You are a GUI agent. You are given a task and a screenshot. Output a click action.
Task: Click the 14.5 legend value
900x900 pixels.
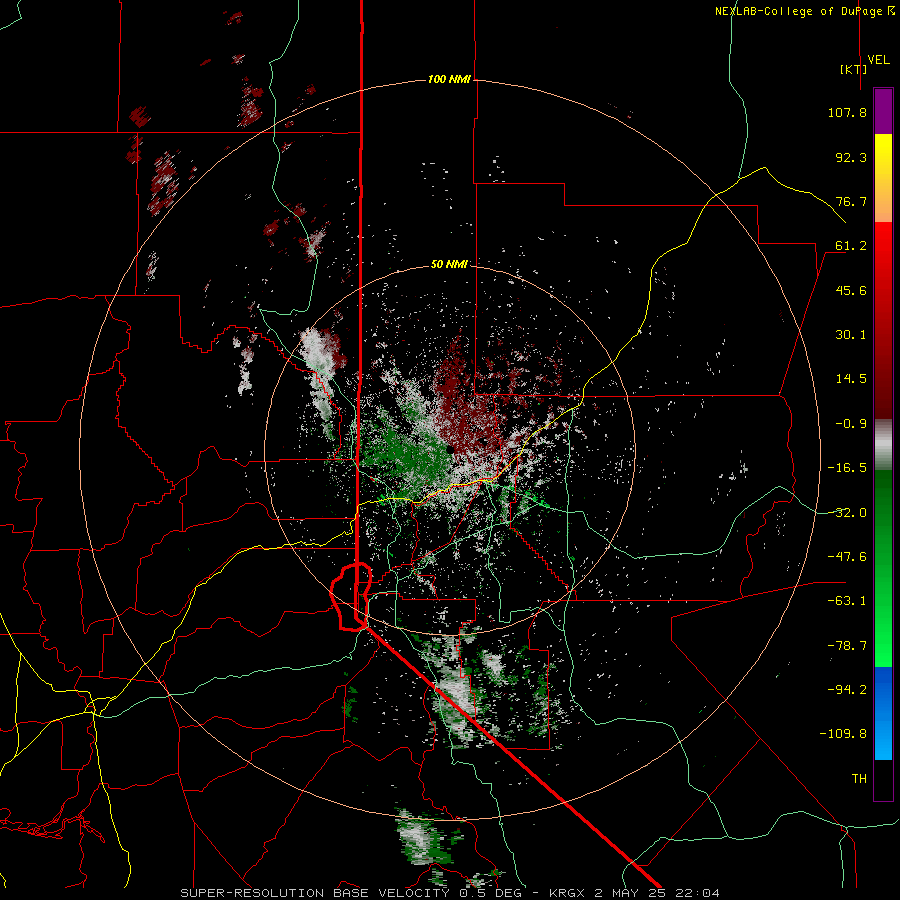851,379
